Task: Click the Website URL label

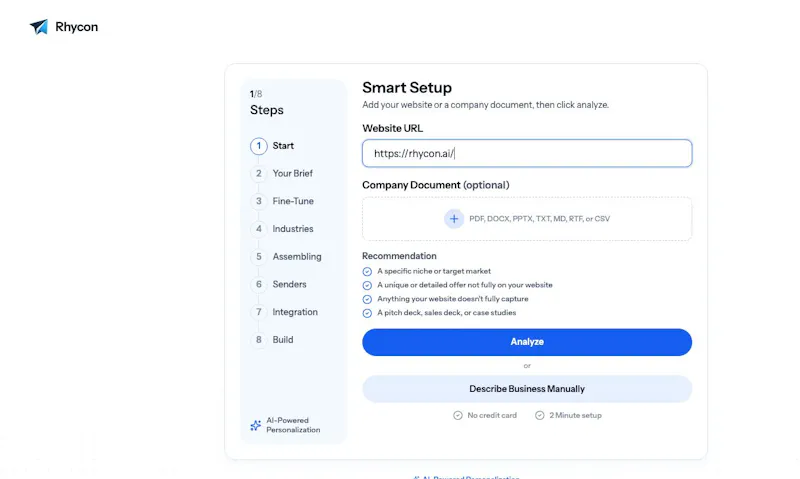Action: coord(392,128)
